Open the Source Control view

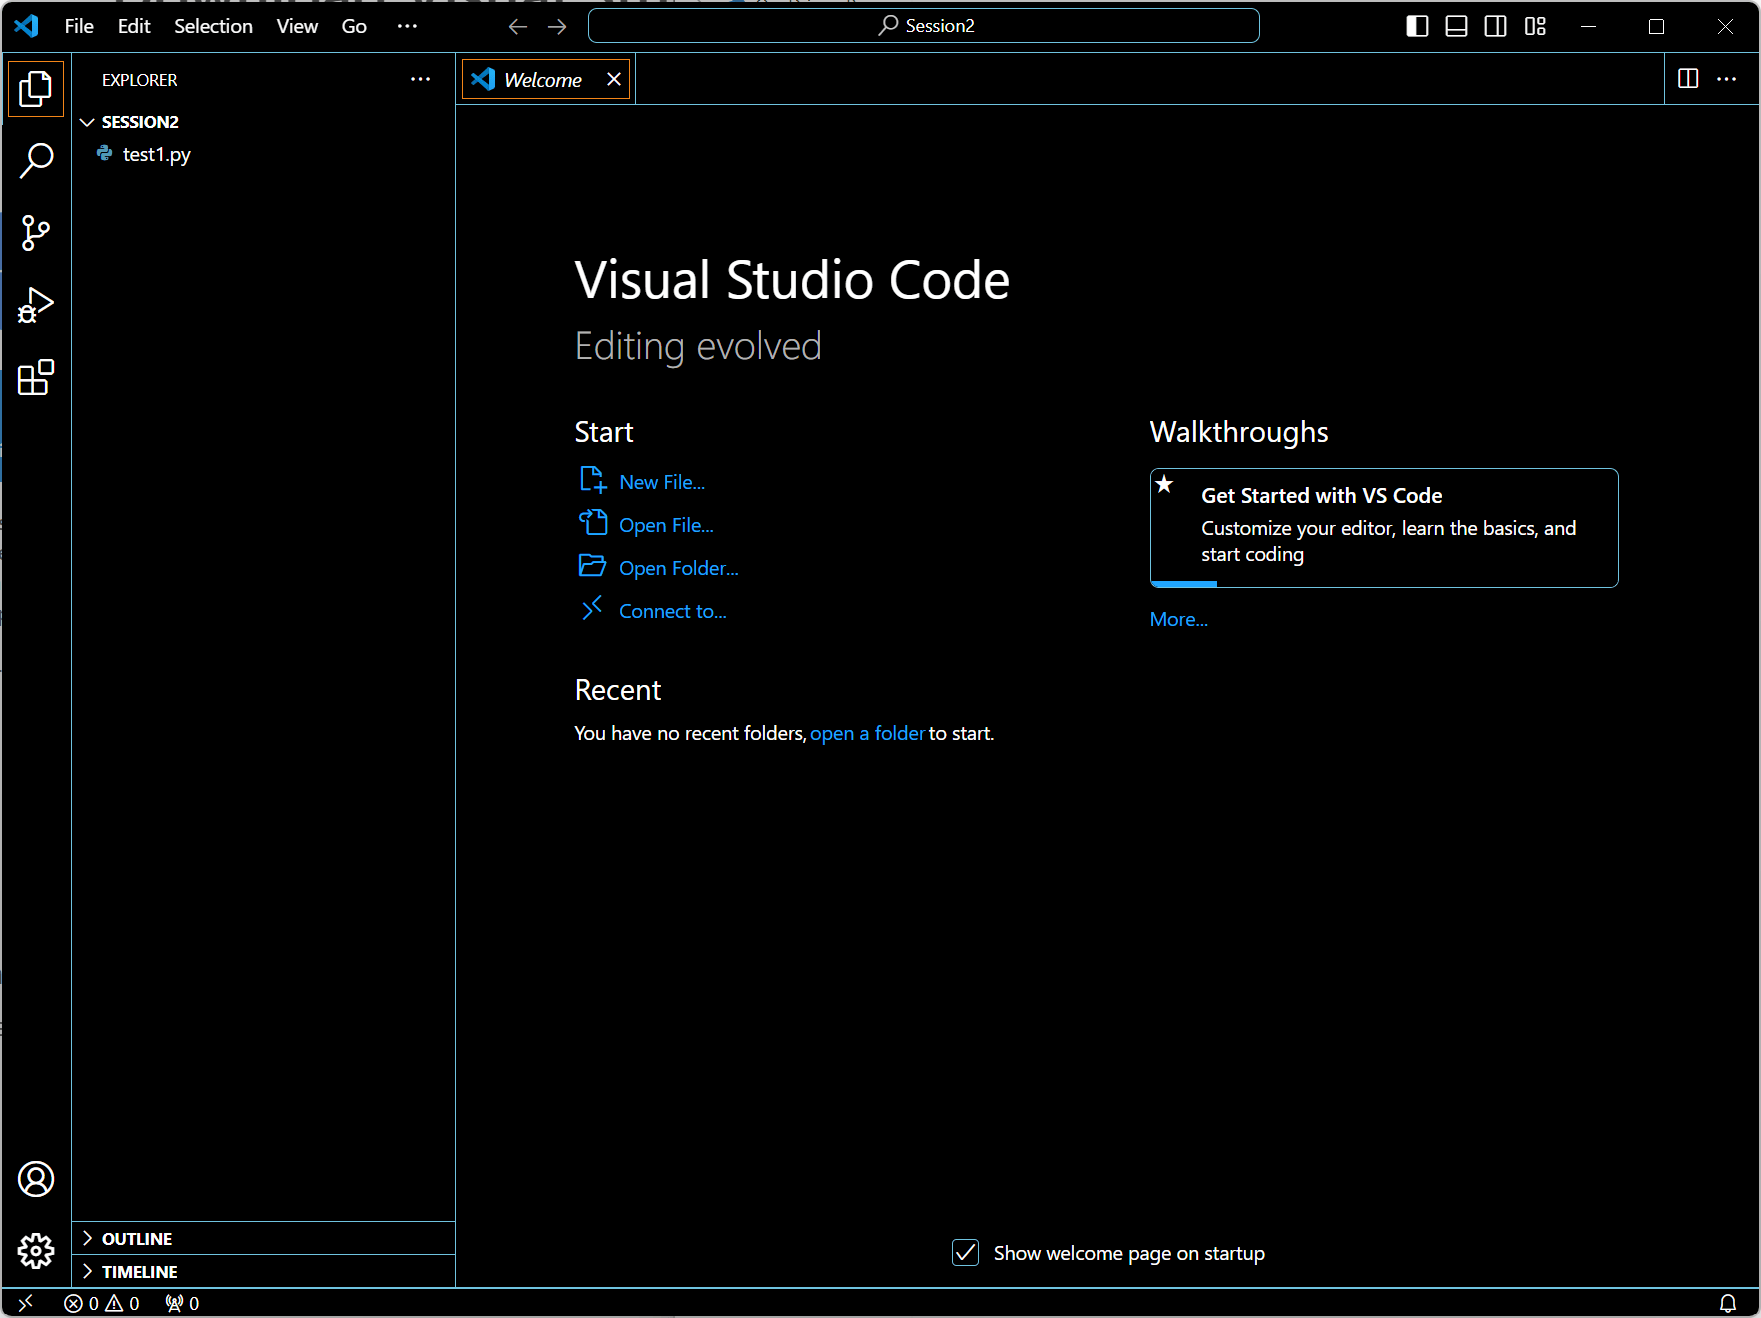(x=36, y=233)
